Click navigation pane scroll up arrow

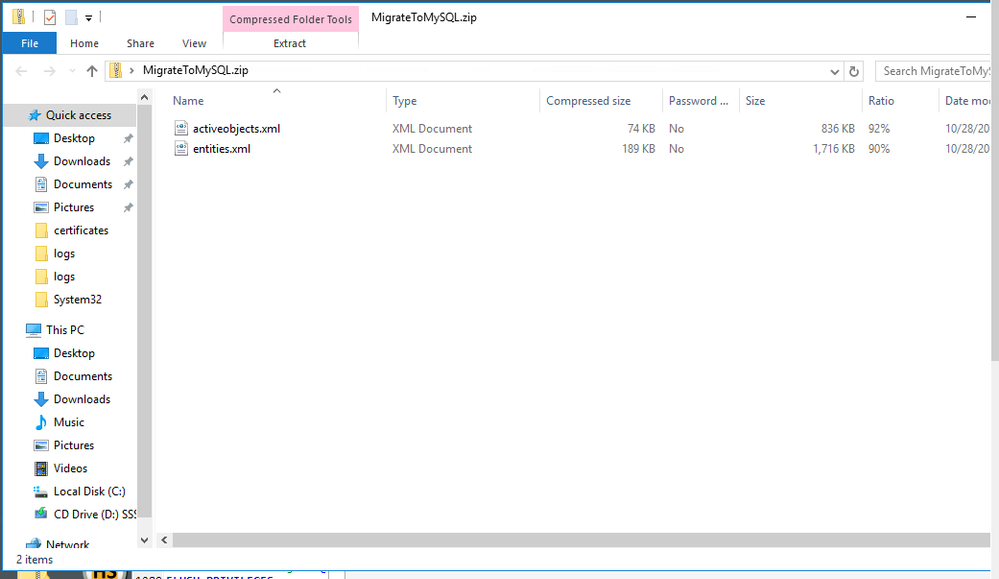[145, 97]
